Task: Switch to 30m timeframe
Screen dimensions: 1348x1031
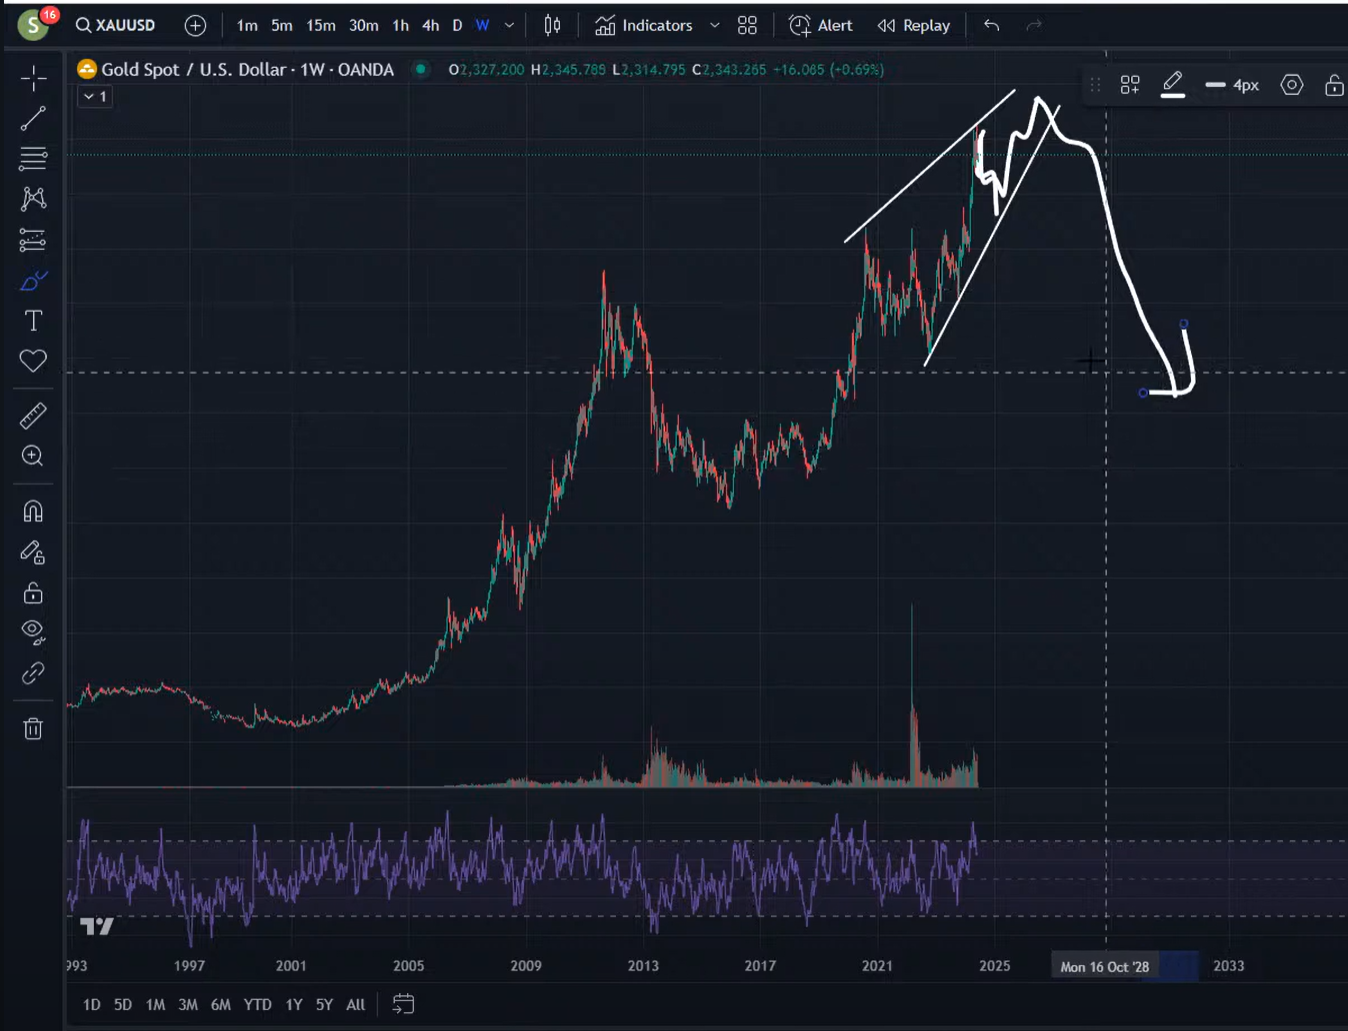Action: pos(364,26)
